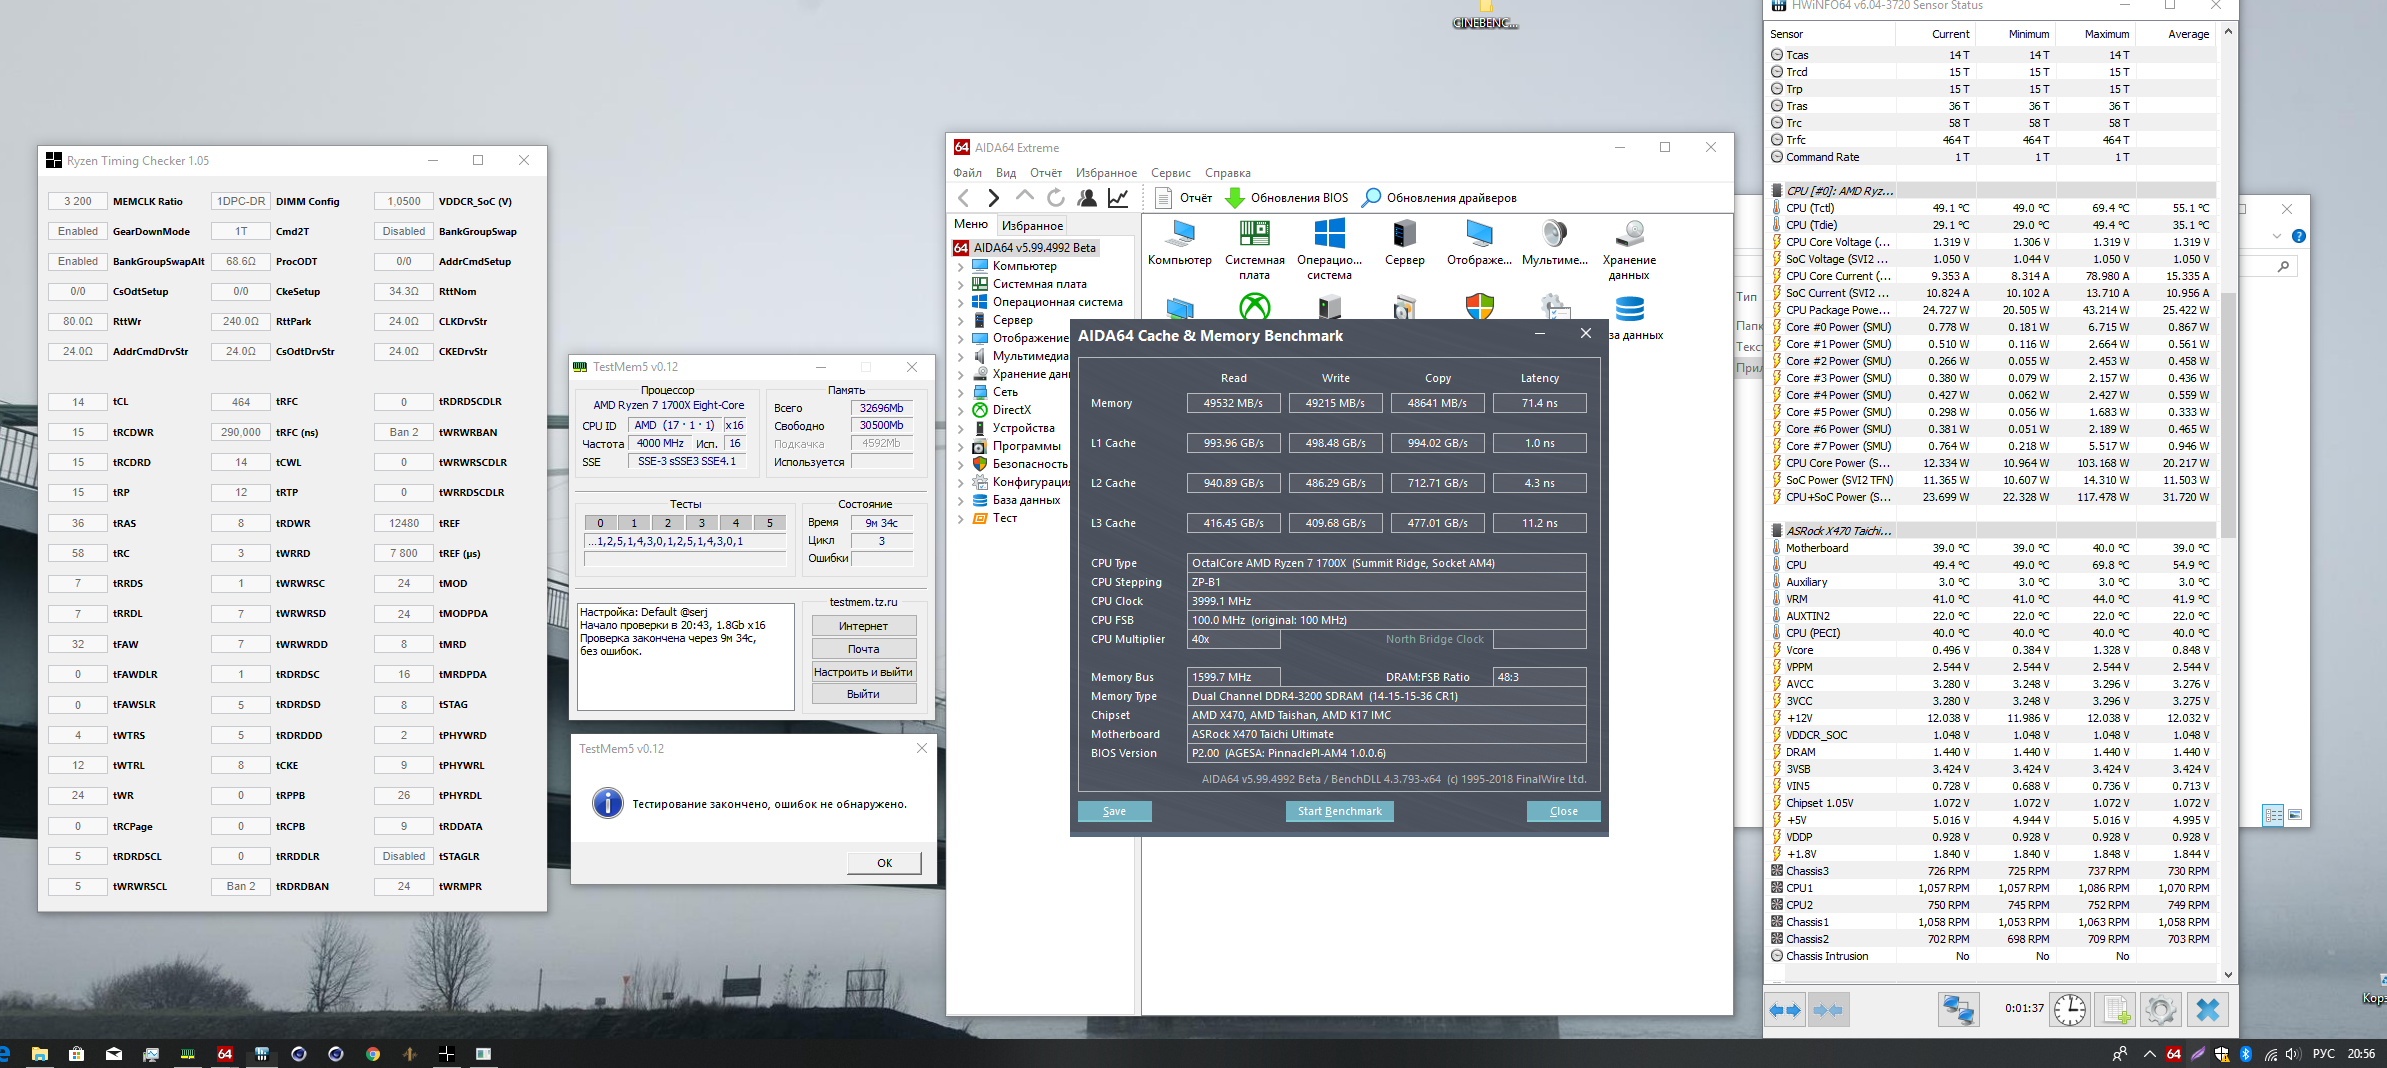The image size is (2387, 1068).
Task: Click OK in the TestMem5 message box
Action: (885, 863)
